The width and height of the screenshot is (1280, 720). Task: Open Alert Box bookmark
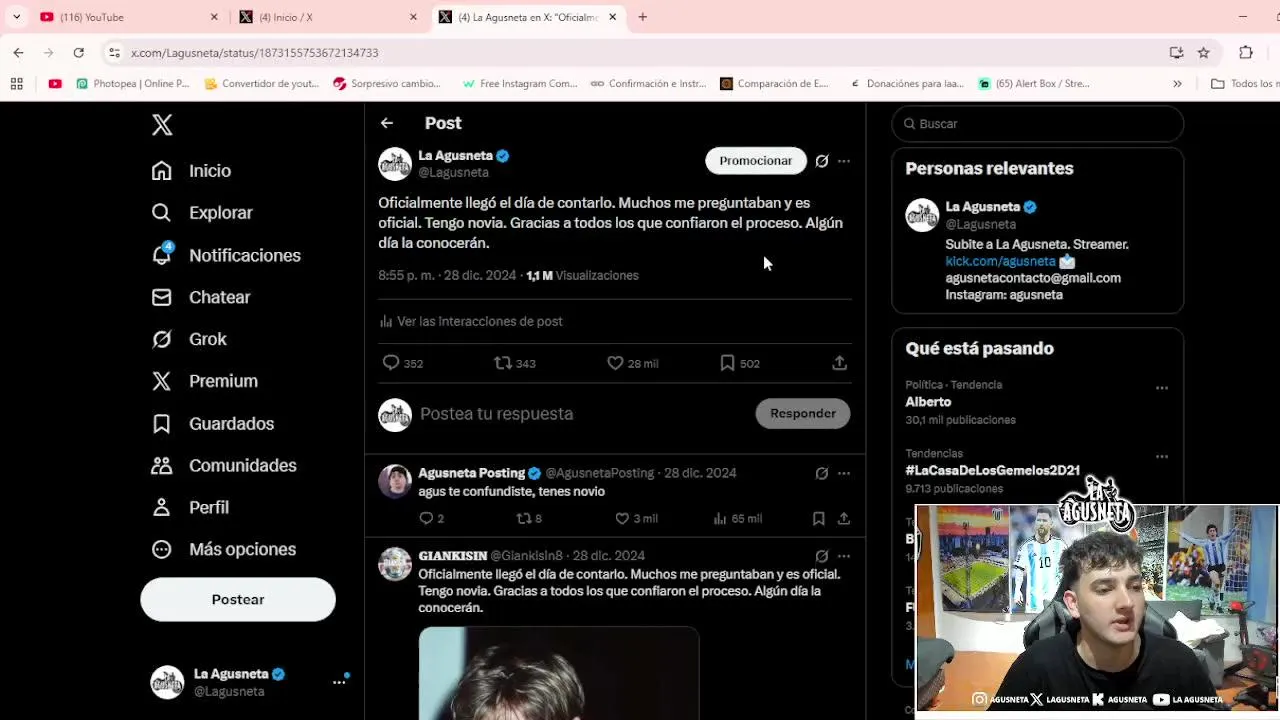pyautogui.click(x=1035, y=84)
